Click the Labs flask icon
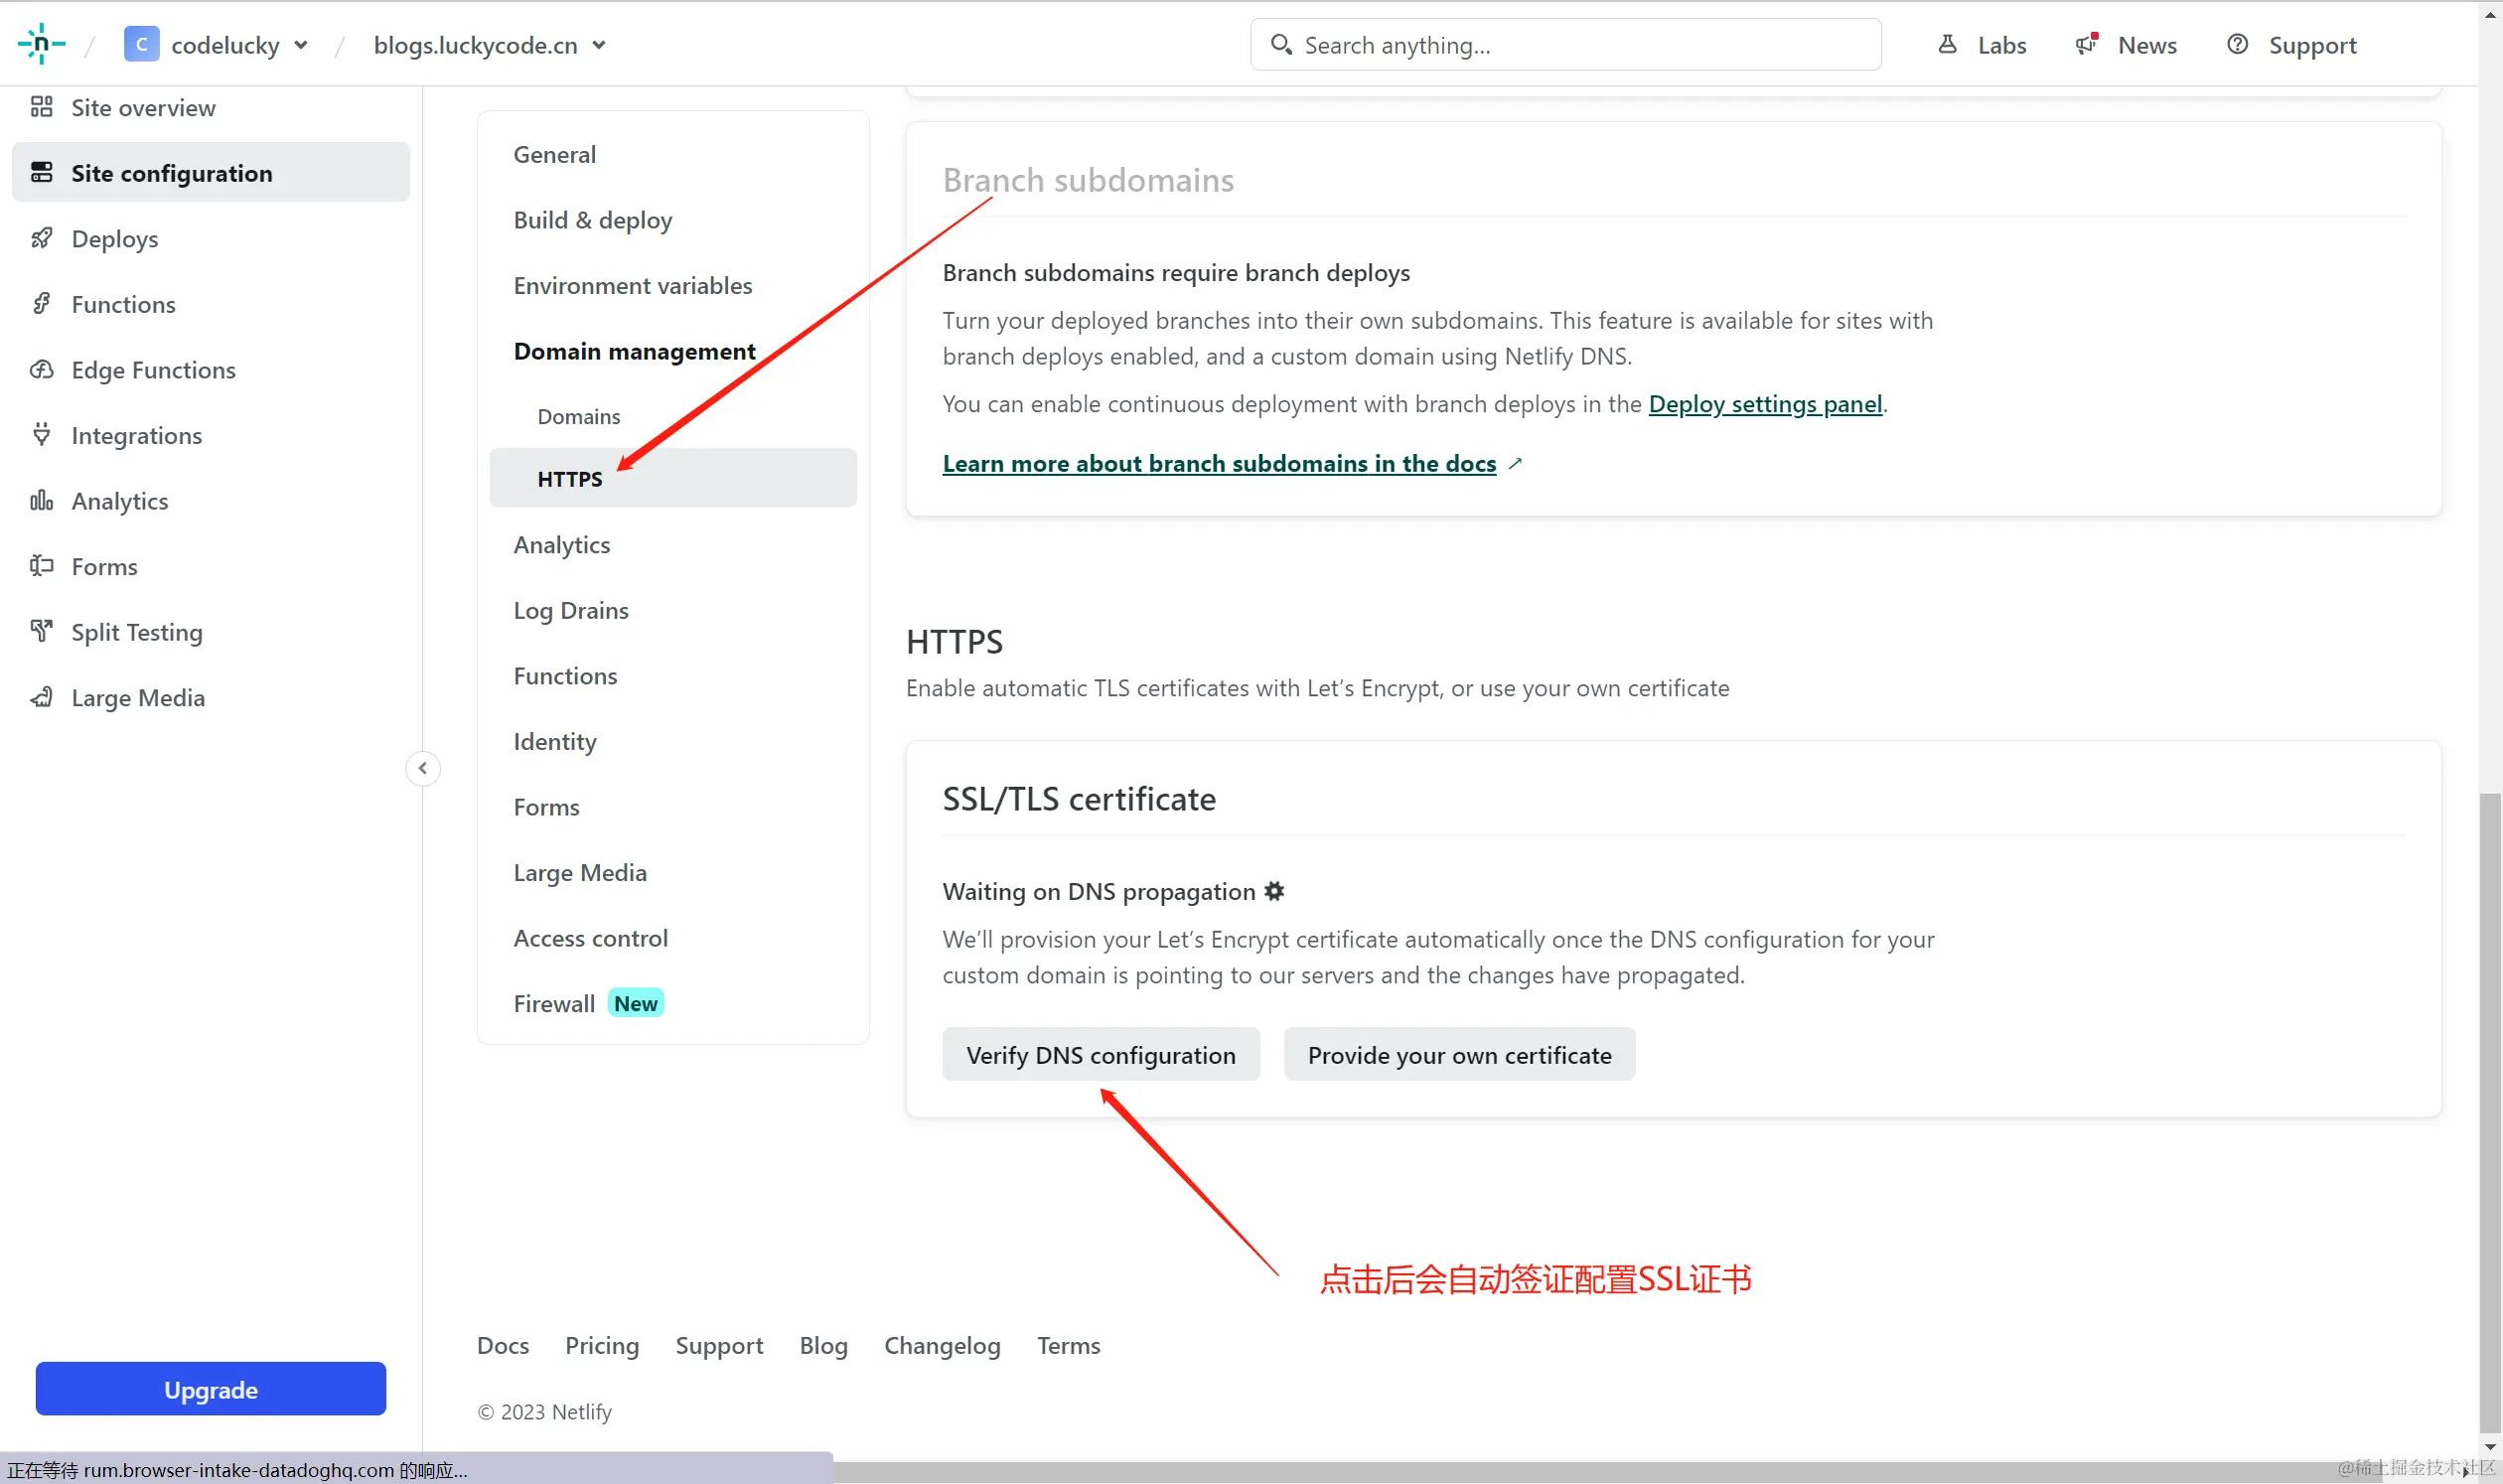The height and width of the screenshot is (1484, 2503). coord(1947,44)
